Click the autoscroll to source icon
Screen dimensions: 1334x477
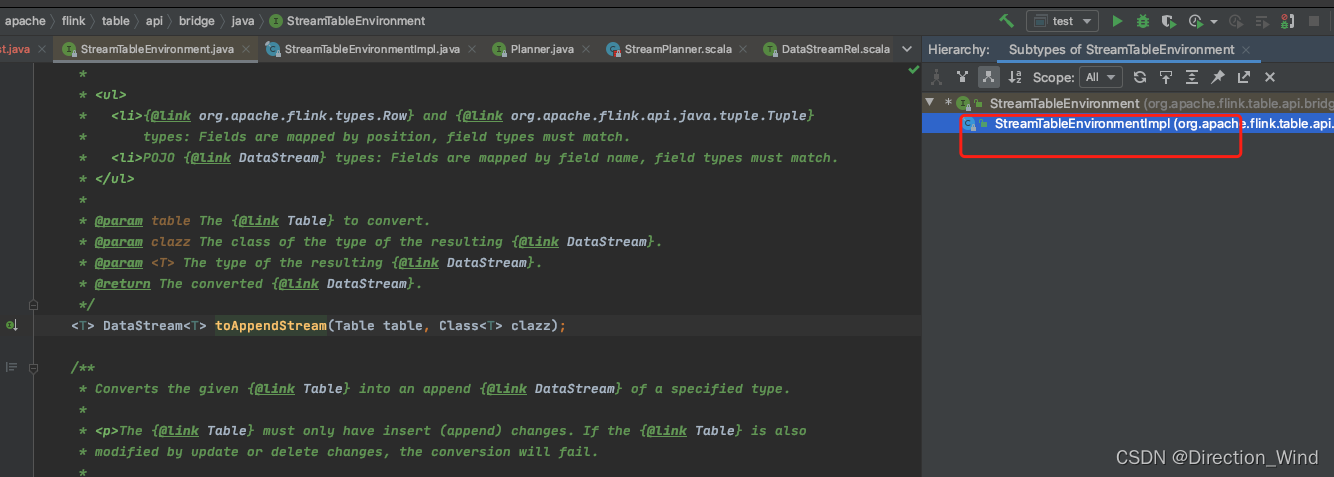tap(1166, 77)
